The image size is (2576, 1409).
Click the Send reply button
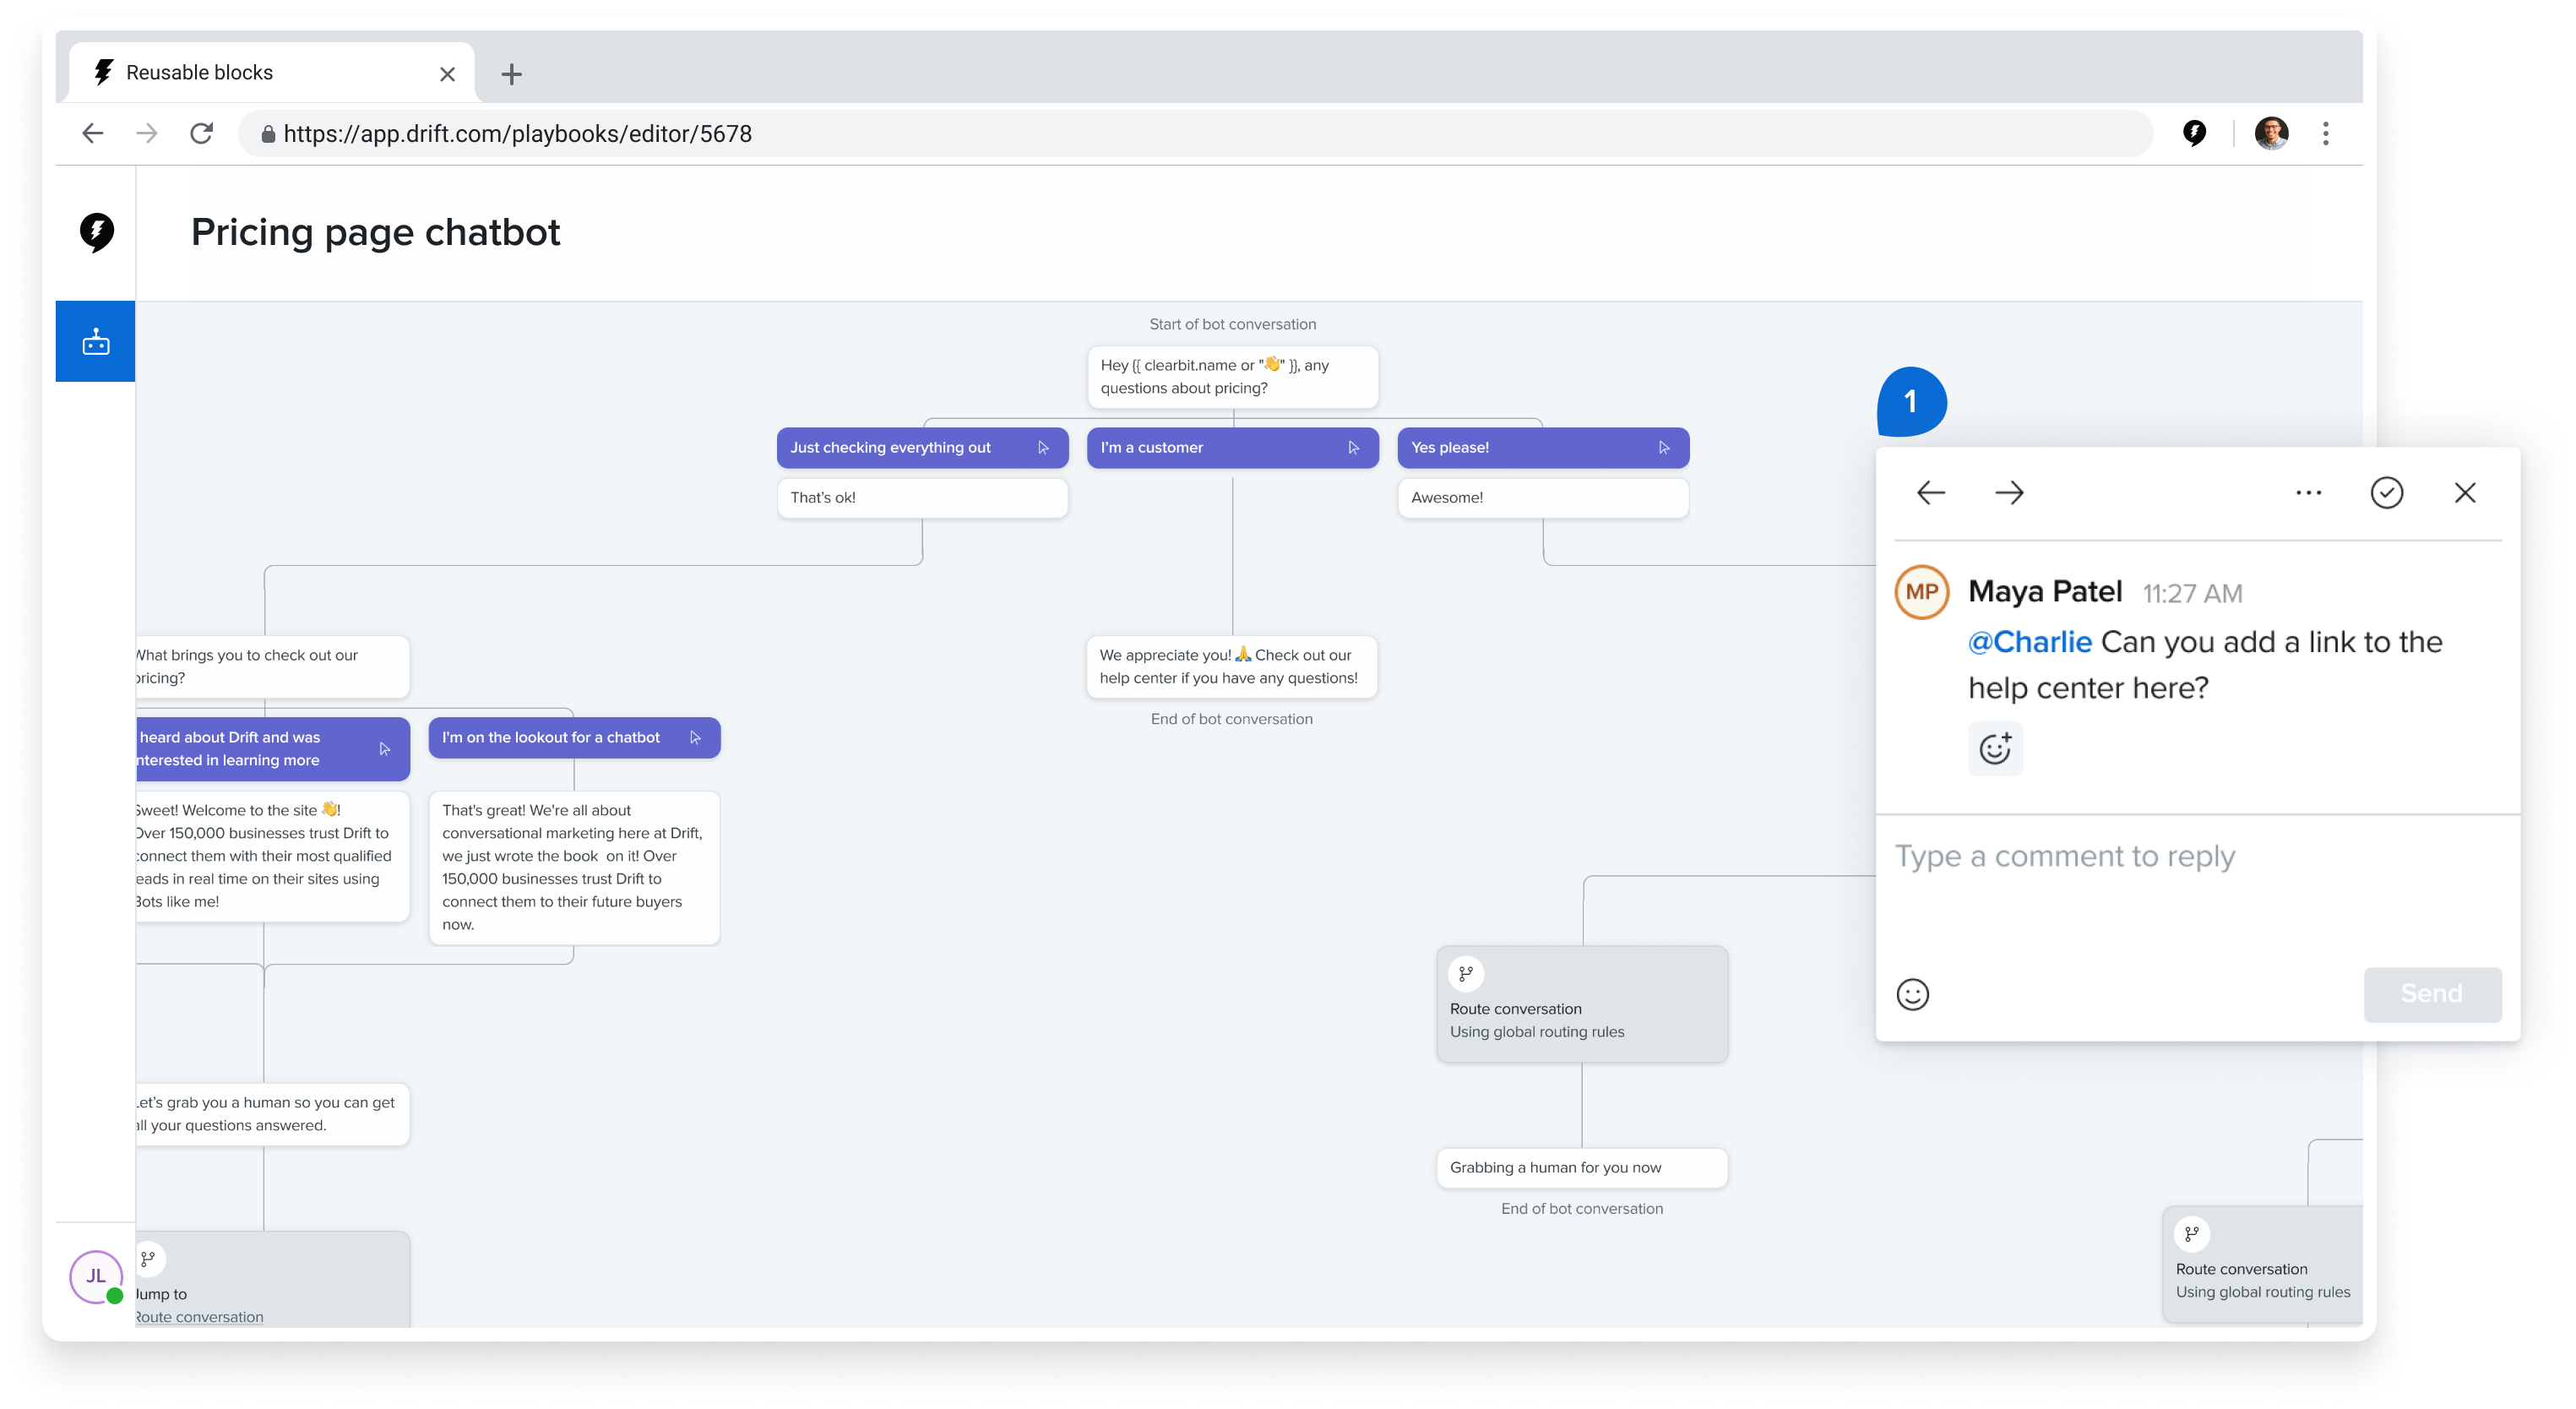[x=2432, y=994]
